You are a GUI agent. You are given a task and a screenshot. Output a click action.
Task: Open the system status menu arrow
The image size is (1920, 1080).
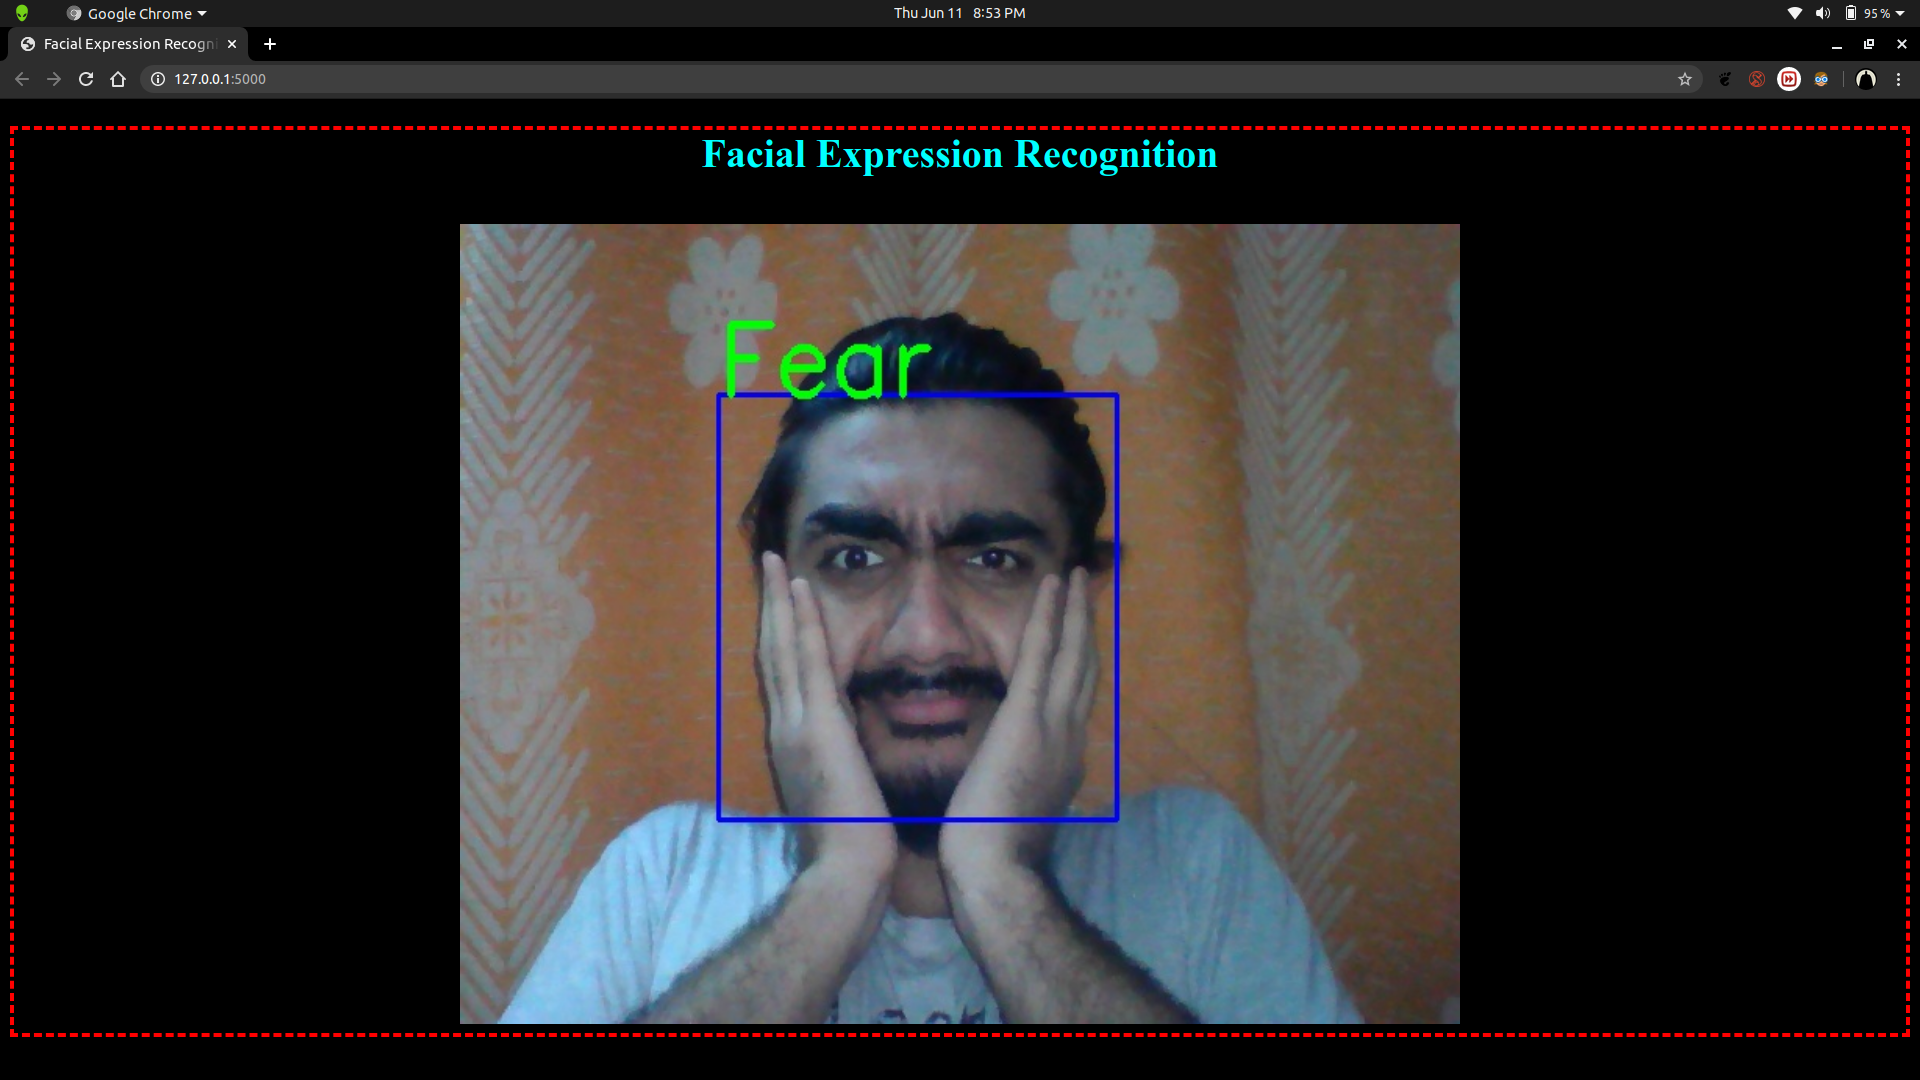[x=1900, y=13]
